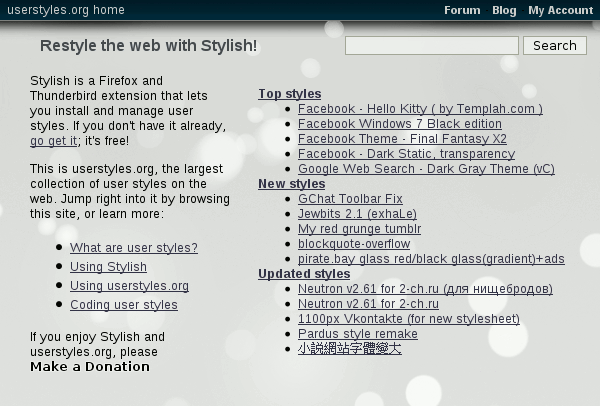Click the Search button

click(x=555, y=46)
